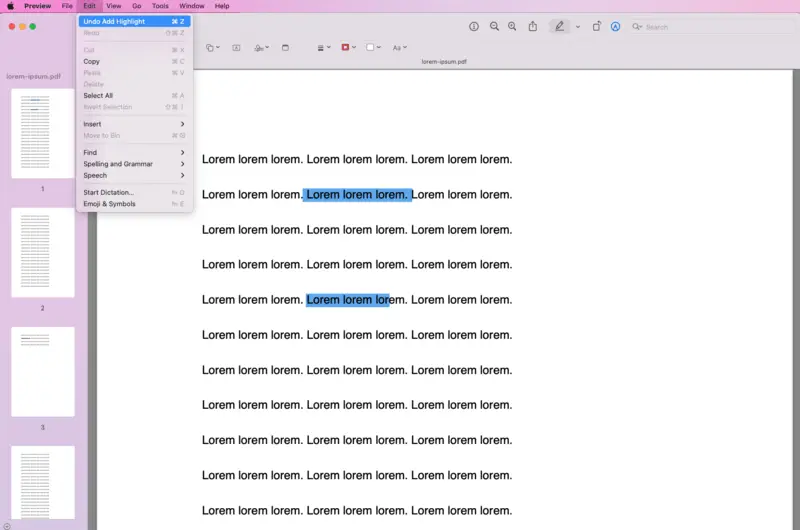
Task: Expand the Speech submenu
Action: click(x=134, y=175)
